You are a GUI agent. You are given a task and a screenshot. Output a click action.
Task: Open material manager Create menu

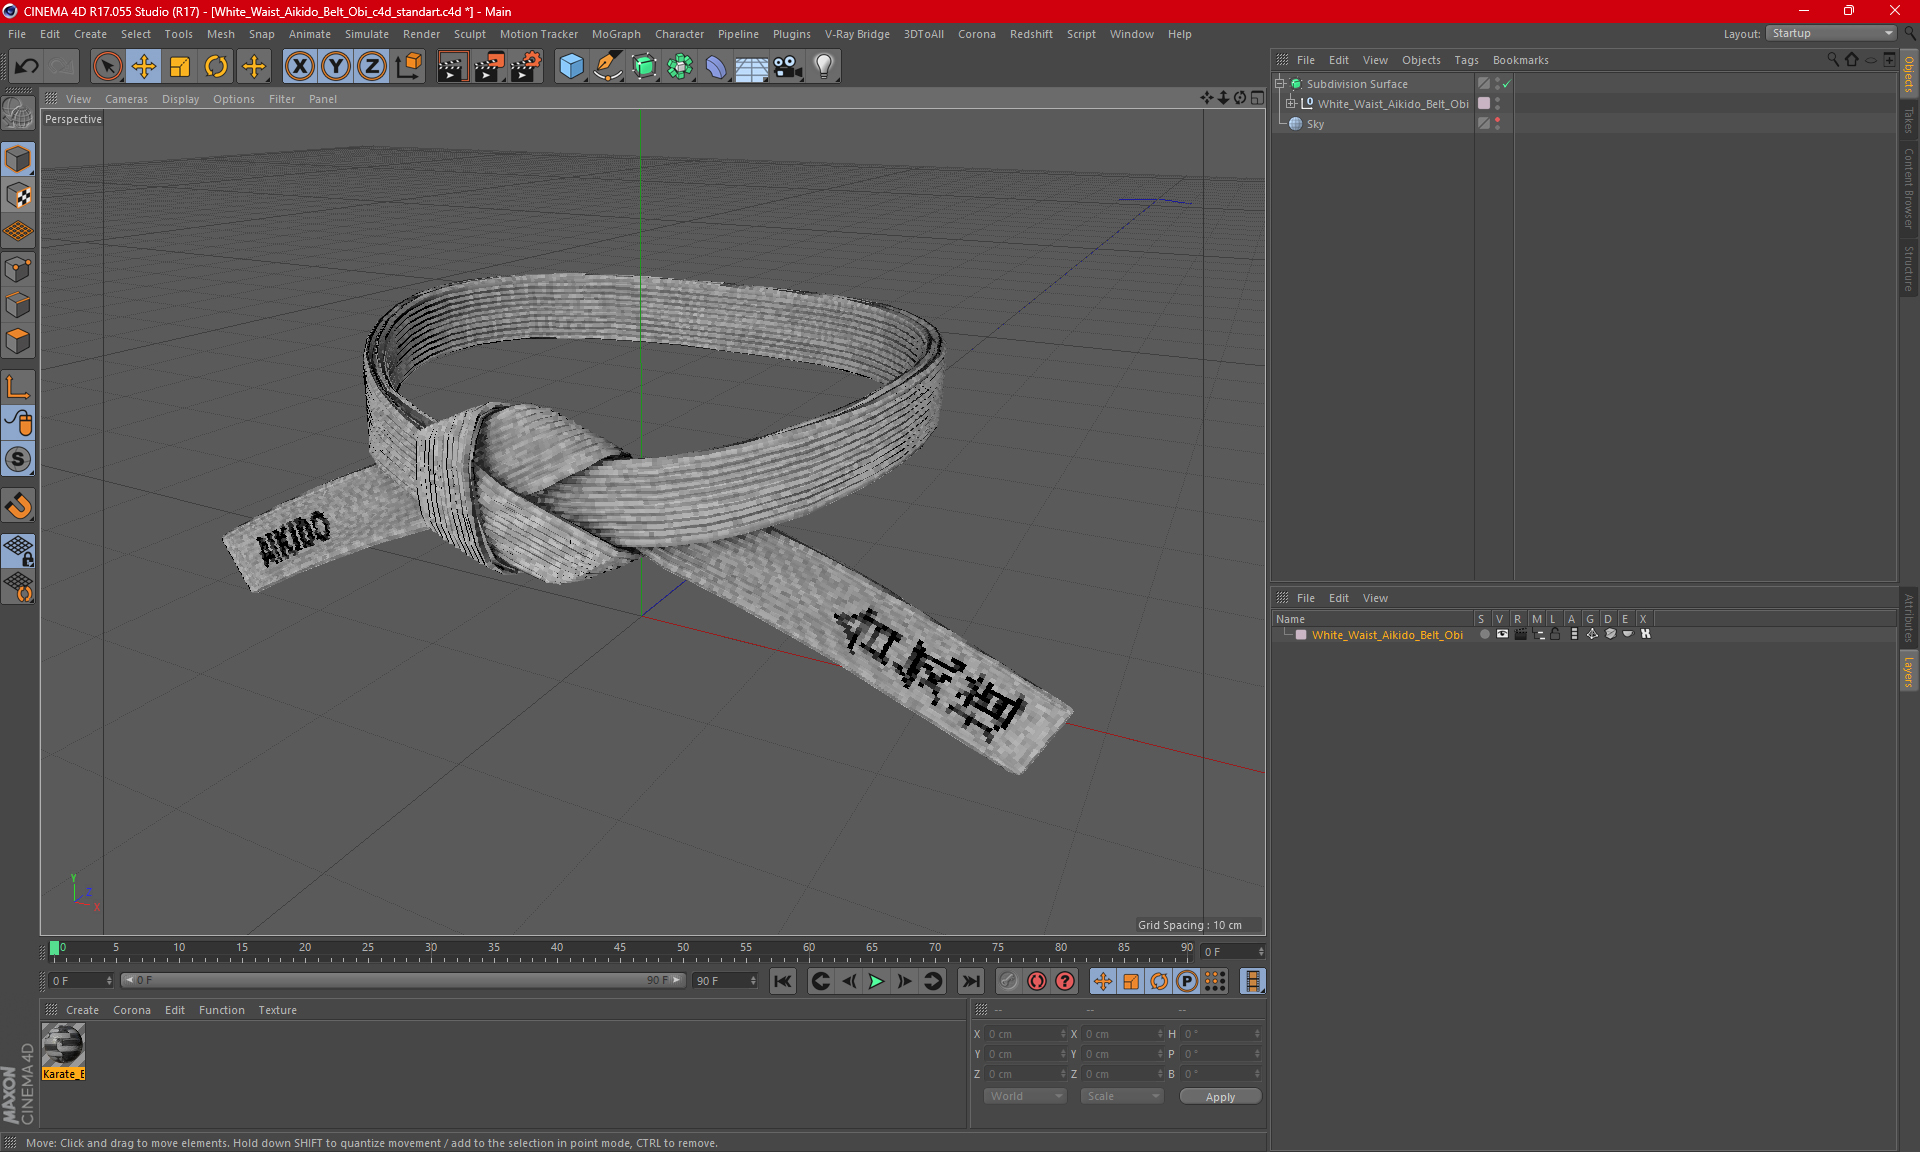pos(82,1010)
